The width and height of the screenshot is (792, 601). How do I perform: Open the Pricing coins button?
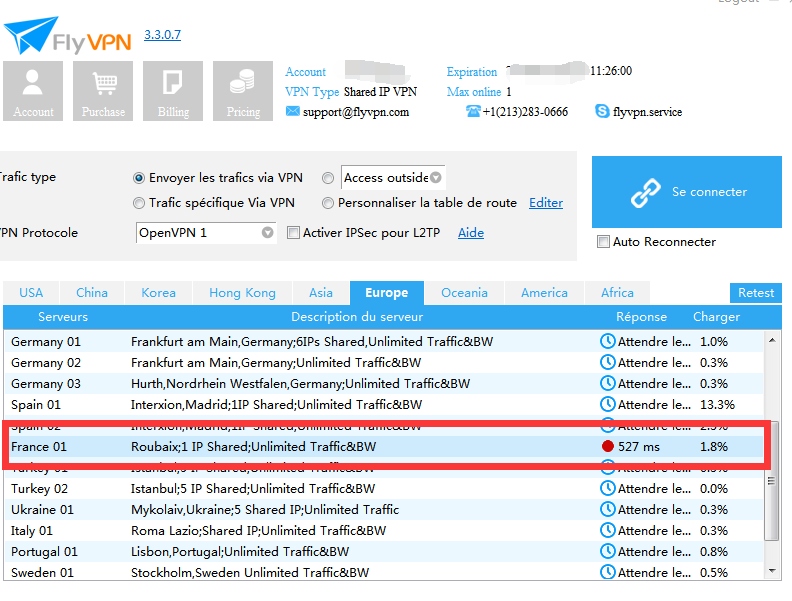243,91
